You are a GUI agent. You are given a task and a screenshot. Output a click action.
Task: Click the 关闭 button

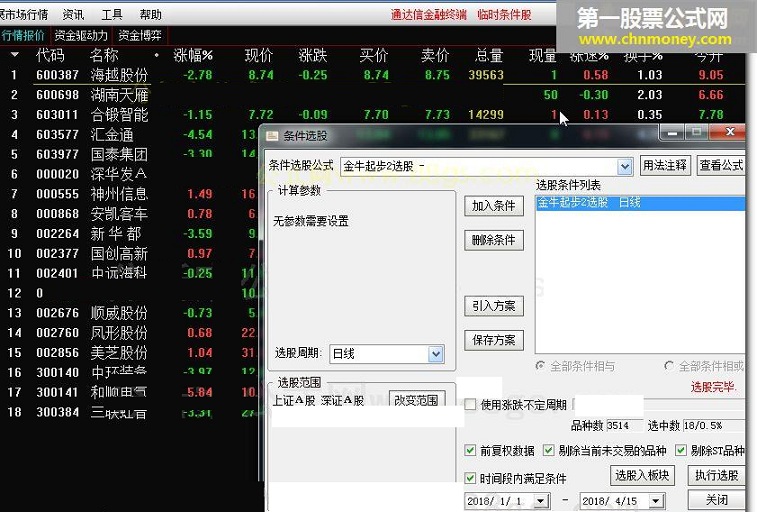[x=716, y=499]
